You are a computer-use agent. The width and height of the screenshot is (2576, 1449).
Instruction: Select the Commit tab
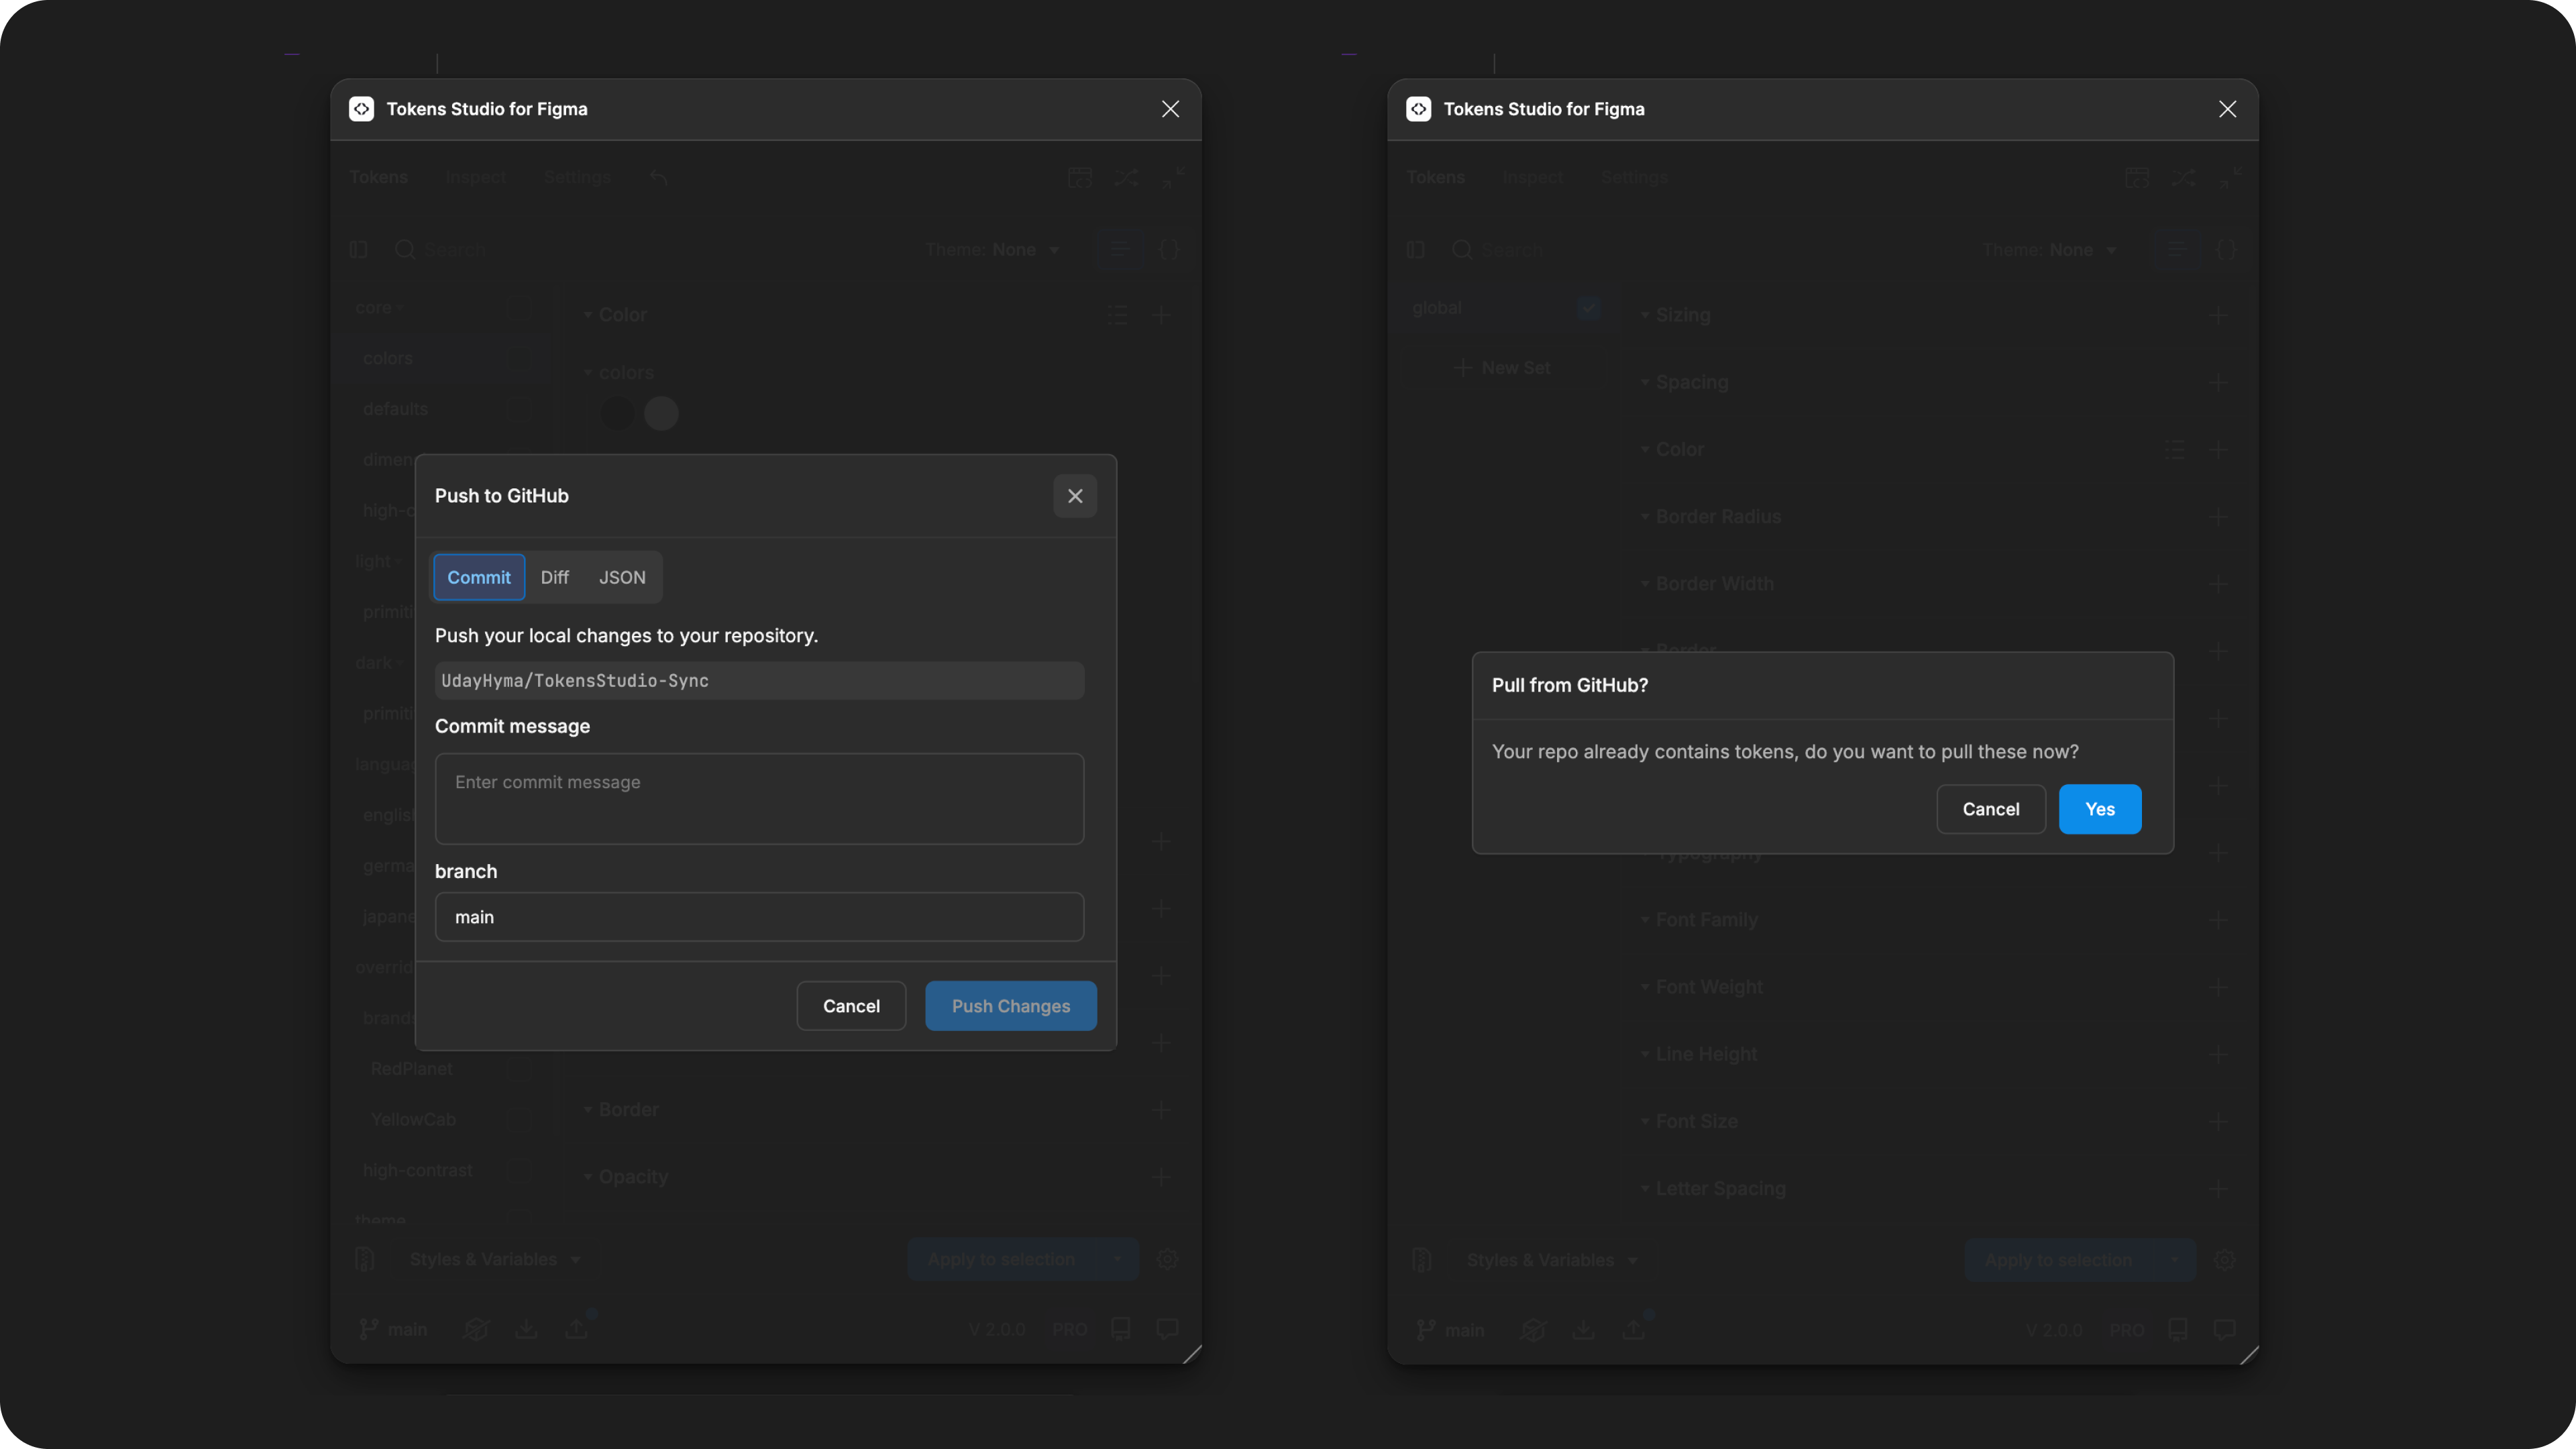[x=479, y=577]
